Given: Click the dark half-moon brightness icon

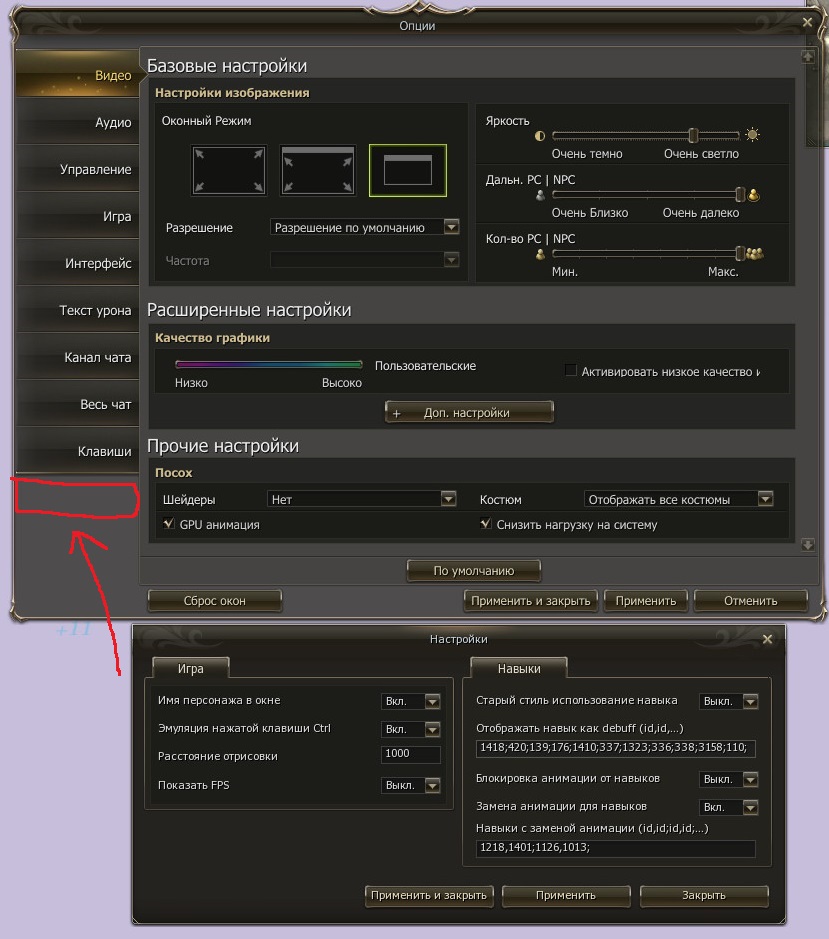Looking at the screenshot, I should [541, 135].
